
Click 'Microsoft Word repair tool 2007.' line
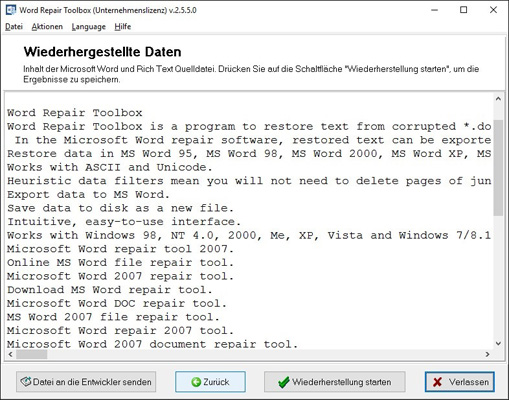tap(120, 249)
